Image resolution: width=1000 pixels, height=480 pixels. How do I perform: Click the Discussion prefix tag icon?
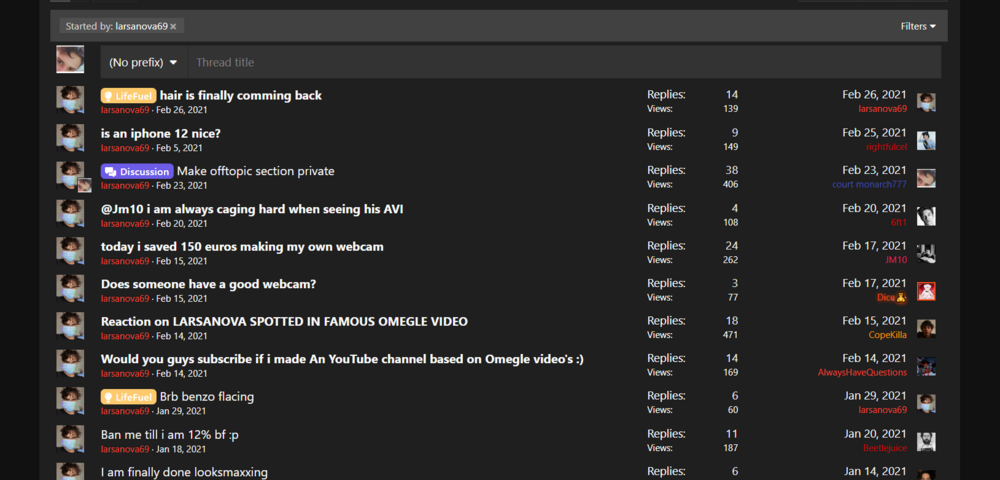[x=110, y=171]
